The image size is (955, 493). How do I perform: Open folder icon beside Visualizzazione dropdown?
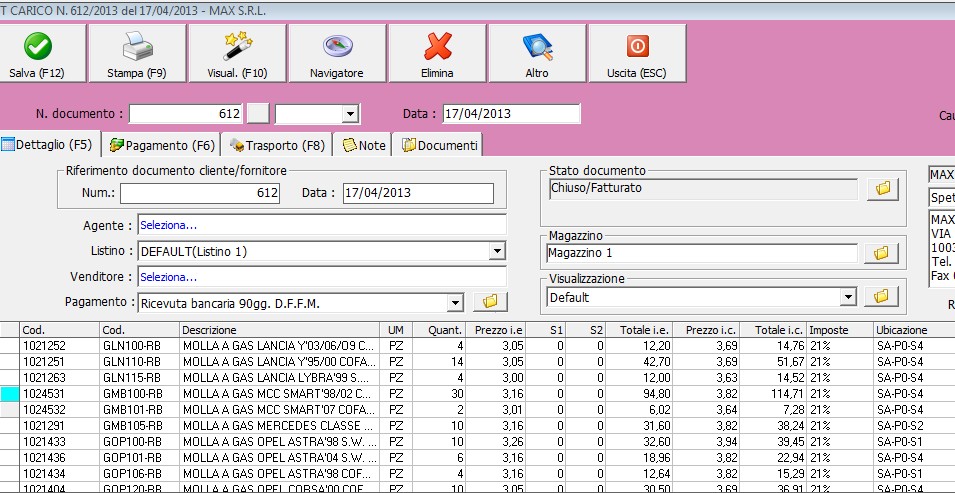[881, 297]
